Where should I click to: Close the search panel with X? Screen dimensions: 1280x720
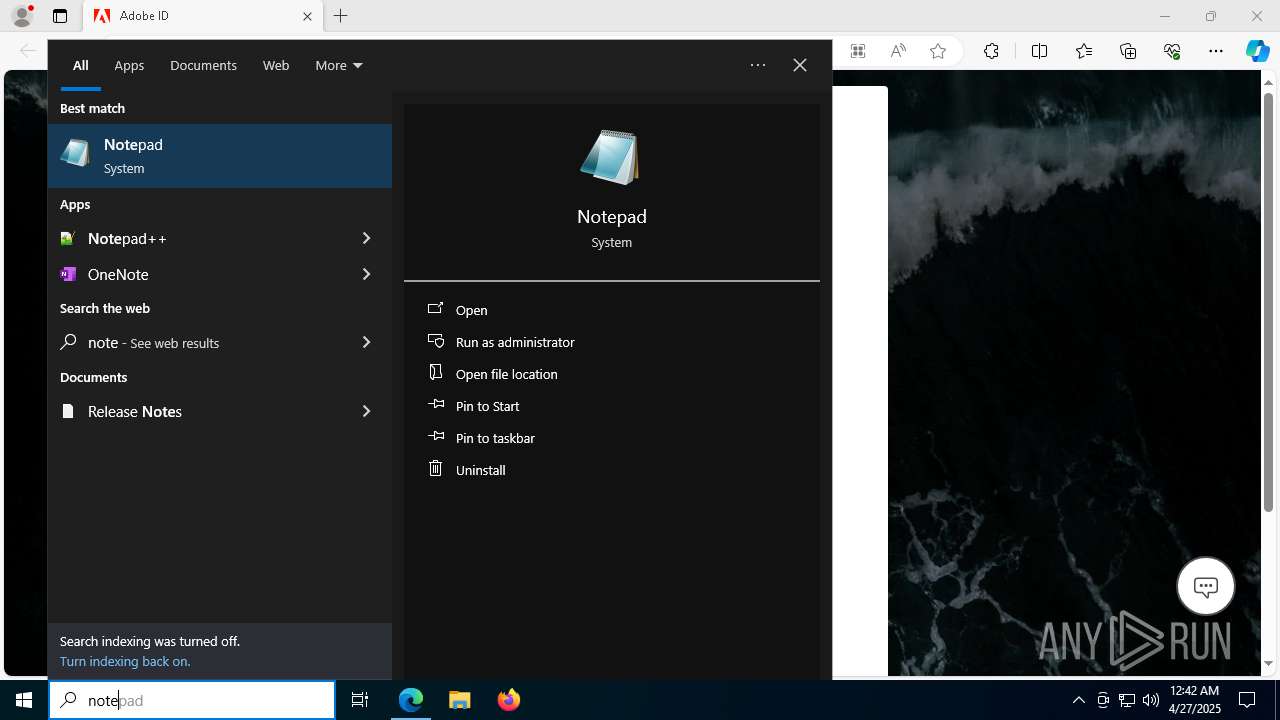click(x=800, y=65)
